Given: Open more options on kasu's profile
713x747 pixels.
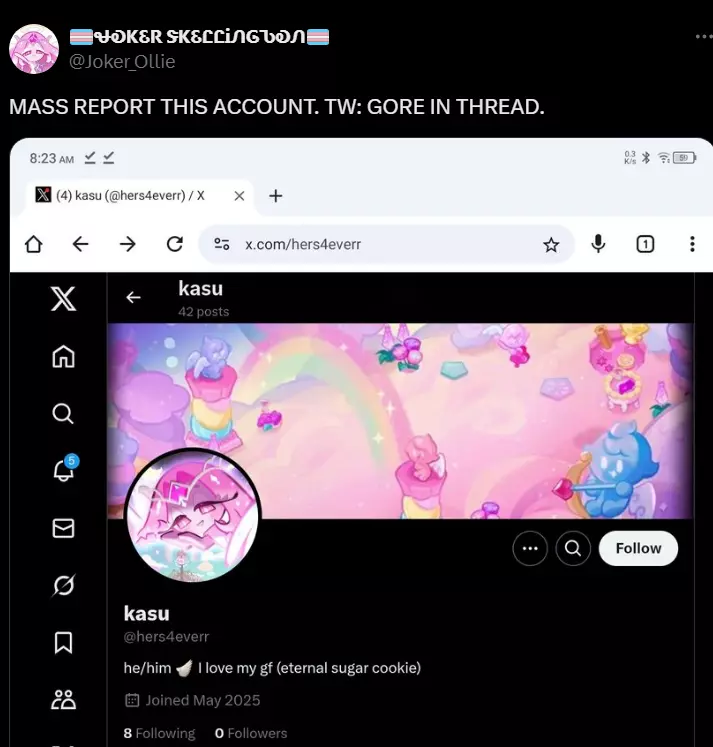Looking at the screenshot, I should tap(530, 548).
